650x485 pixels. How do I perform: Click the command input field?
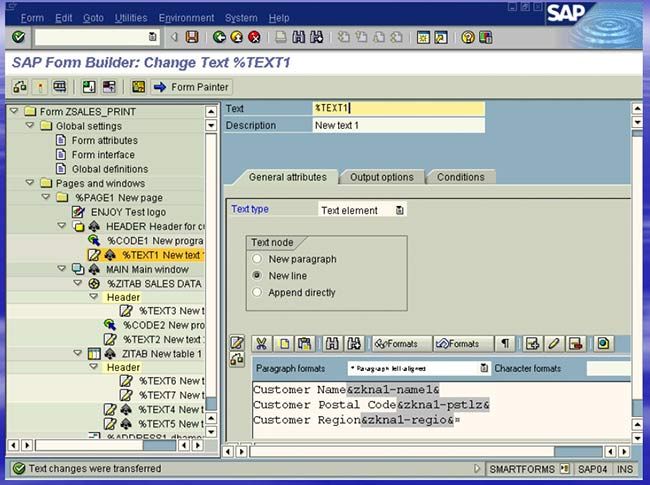point(96,37)
